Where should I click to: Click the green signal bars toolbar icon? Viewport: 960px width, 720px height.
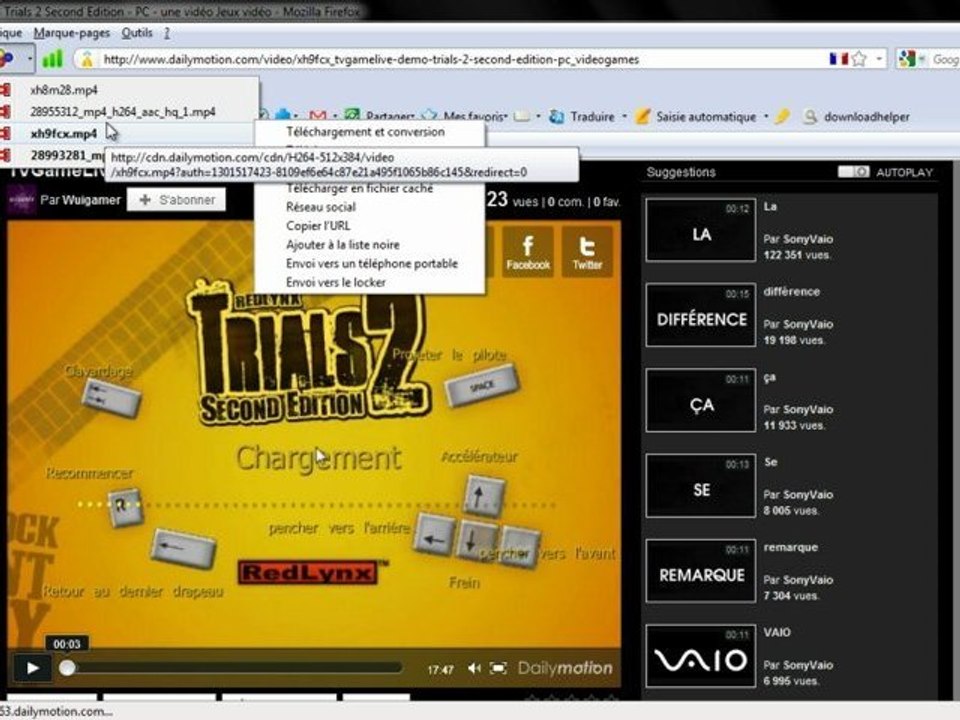[x=52, y=59]
